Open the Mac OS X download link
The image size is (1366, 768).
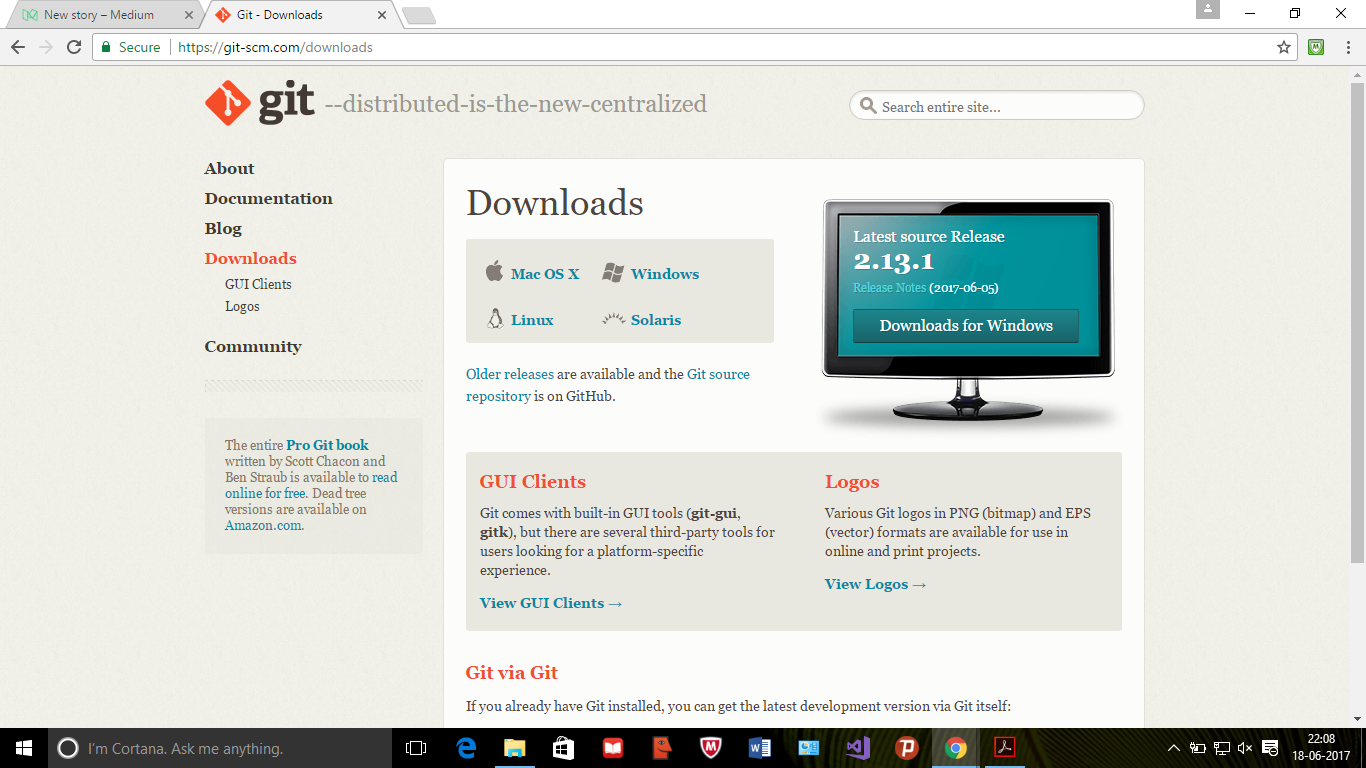(x=545, y=273)
